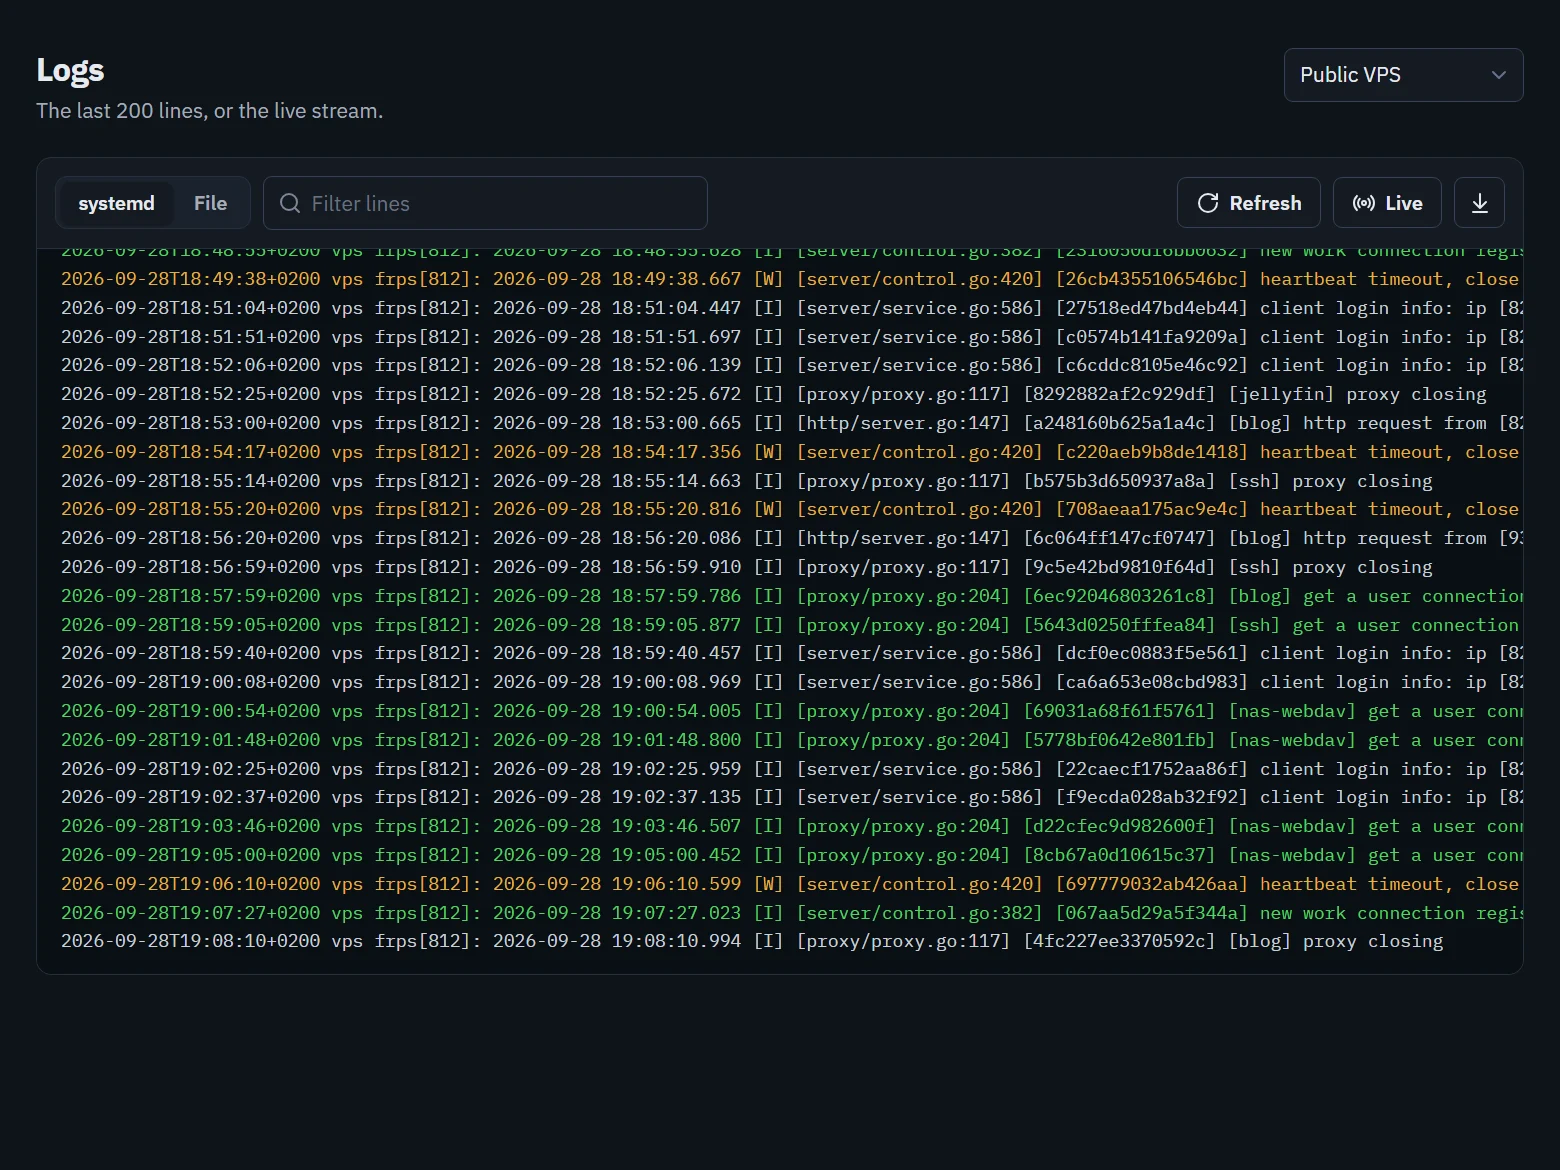Click the search magnifier icon in the filter field
The height and width of the screenshot is (1170, 1560).
290,203
